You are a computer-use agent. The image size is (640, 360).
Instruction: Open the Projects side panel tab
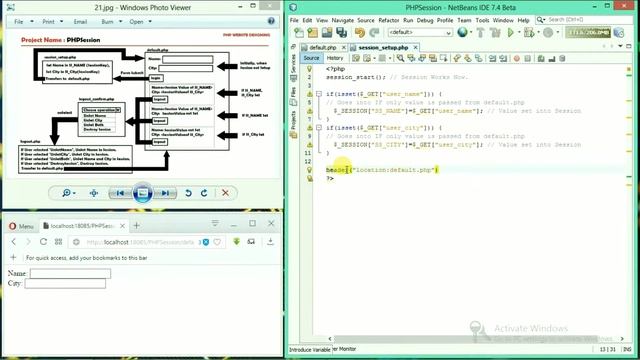293,124
